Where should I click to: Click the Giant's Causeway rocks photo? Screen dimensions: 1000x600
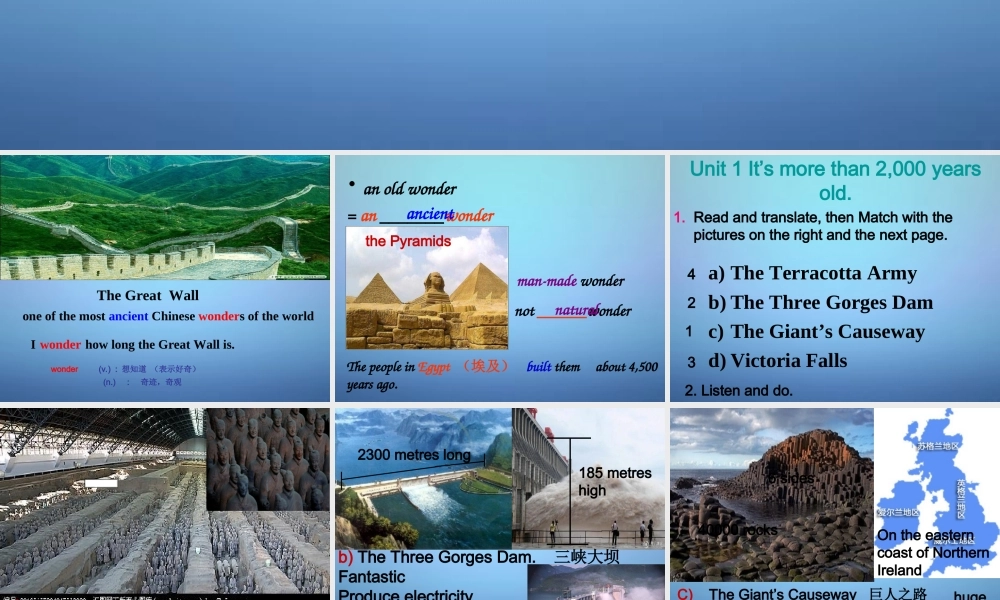tap(771, 495)
